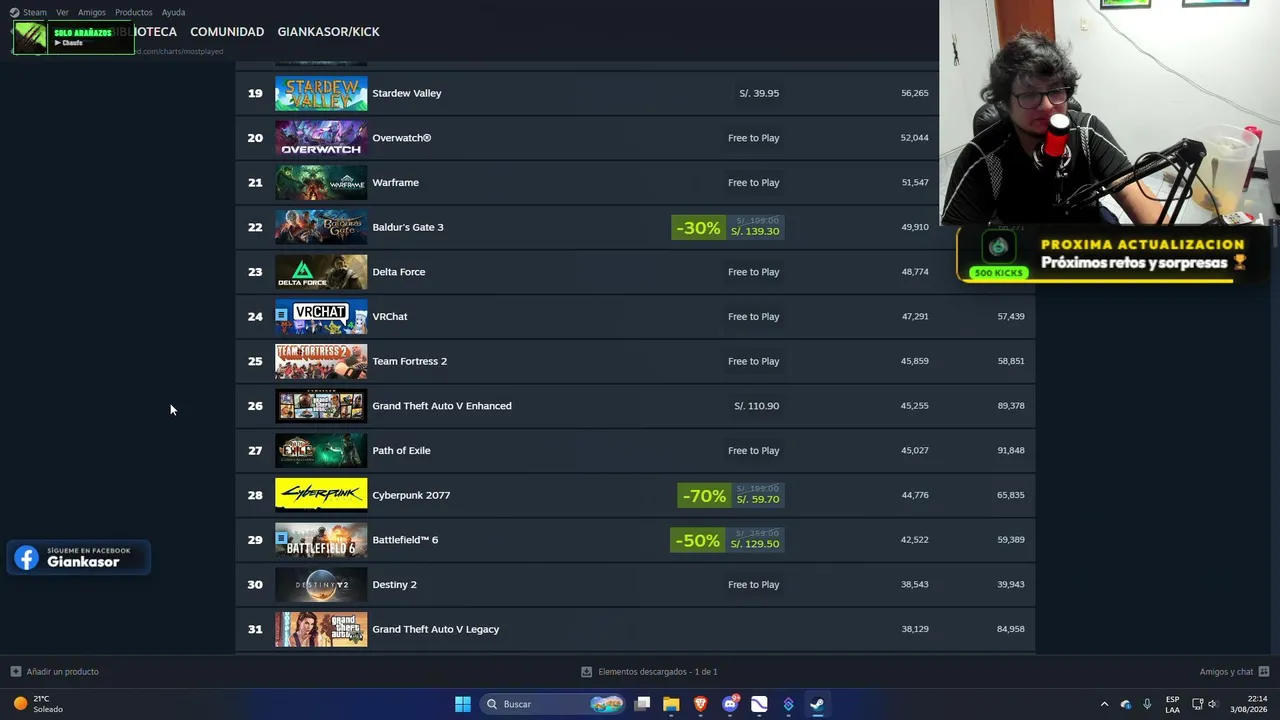Open Discord from the taskbar
The height and width of the screenshot is (720, 1280).
pos(730,704)
